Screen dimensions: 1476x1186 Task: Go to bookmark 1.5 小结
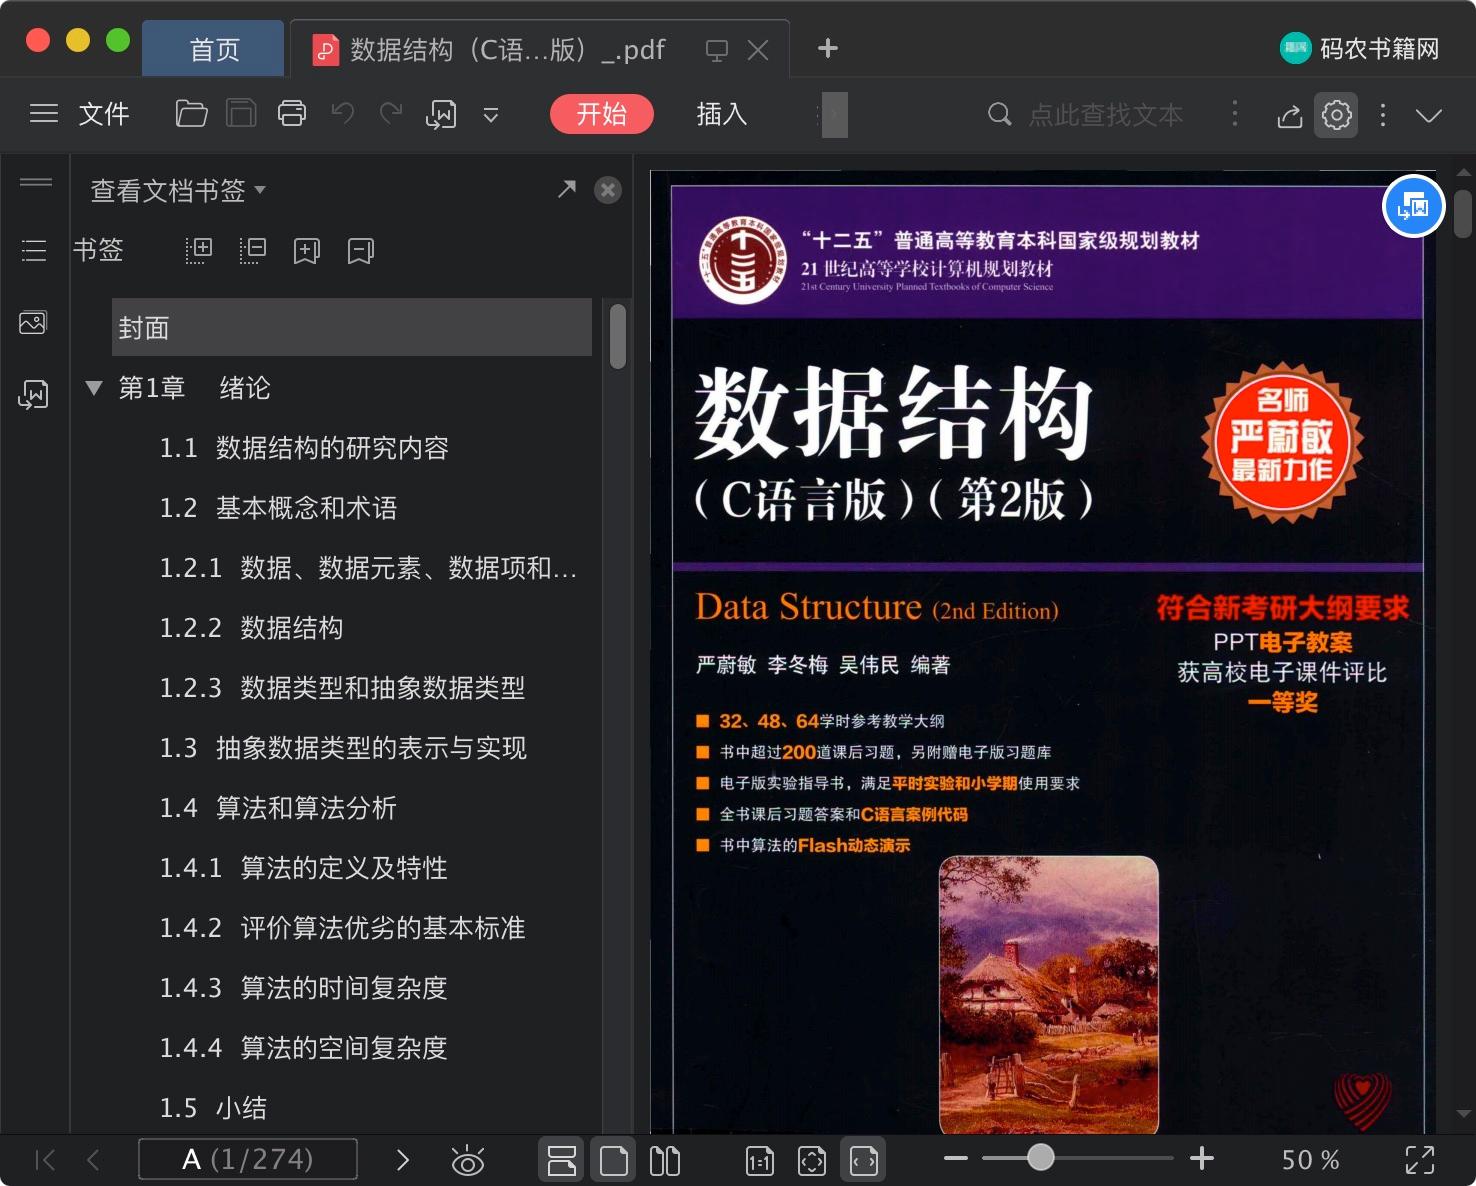[213, 1108]
